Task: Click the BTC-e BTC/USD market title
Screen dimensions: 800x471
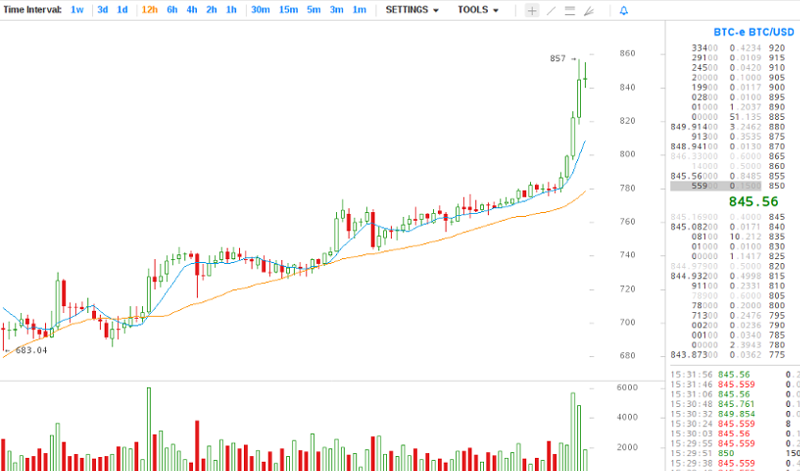Action: point(754,32)
